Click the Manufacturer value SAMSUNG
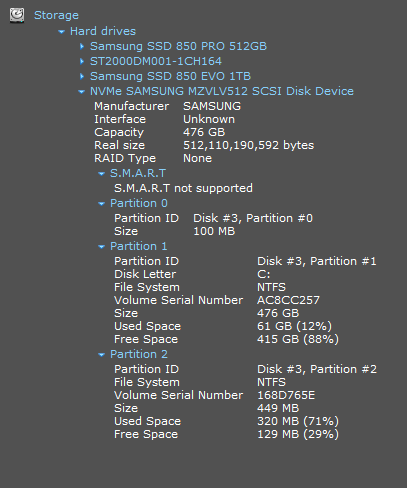The height and width of the screenshot is (488, 407). [x=212, y=106]
